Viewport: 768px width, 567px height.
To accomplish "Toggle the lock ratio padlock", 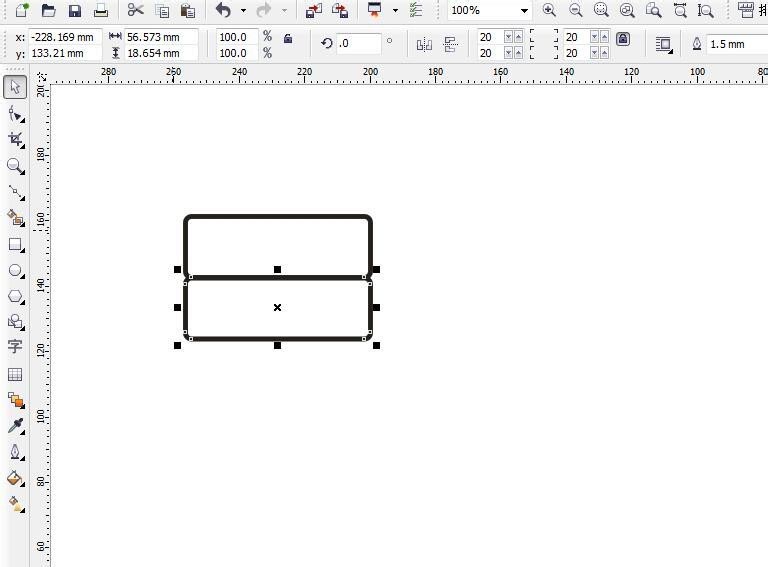I will (x=288, y=39).
